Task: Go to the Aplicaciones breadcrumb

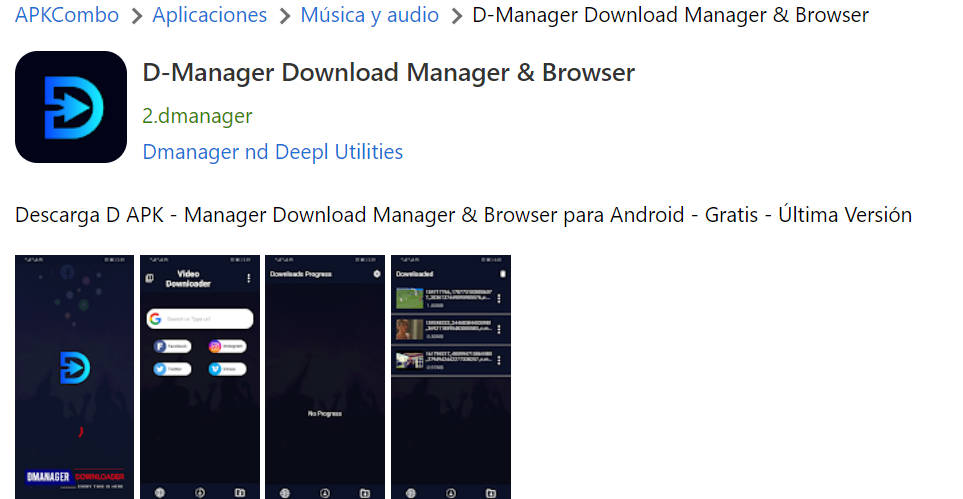Action: [209, 15]
